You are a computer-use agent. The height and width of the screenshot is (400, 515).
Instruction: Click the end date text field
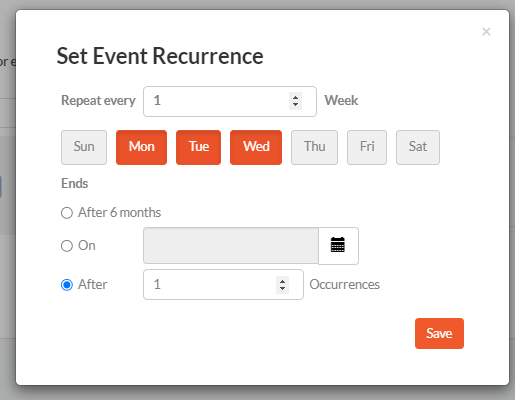231,246
